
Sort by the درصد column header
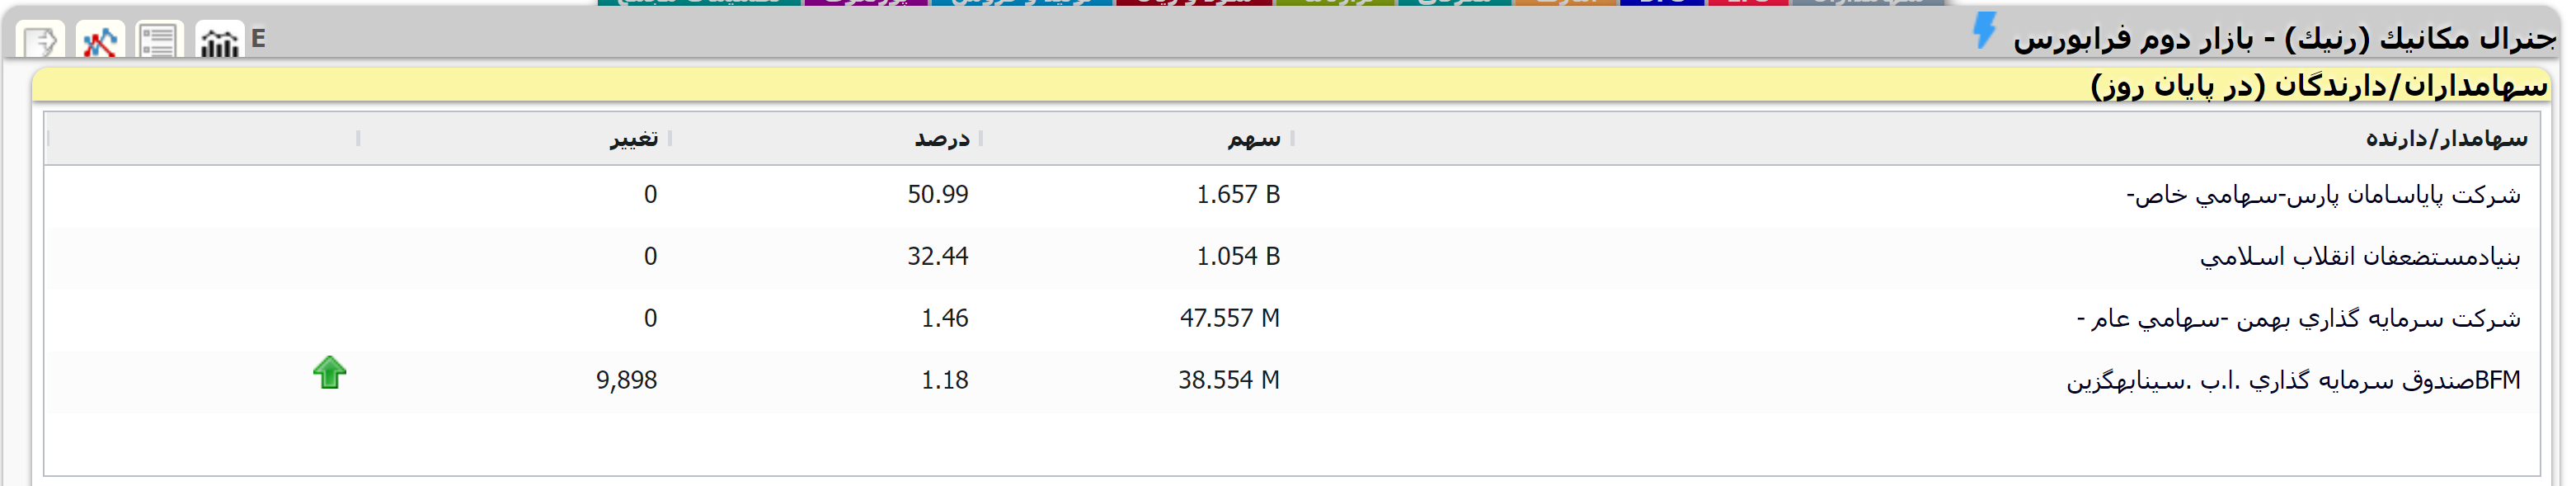[x=941, y=139]
